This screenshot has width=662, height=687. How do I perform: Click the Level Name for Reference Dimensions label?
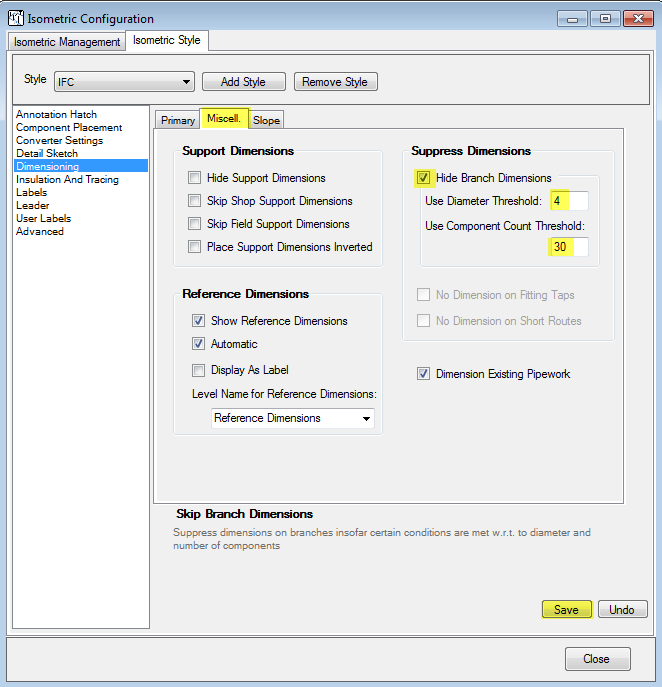point(284,394)
